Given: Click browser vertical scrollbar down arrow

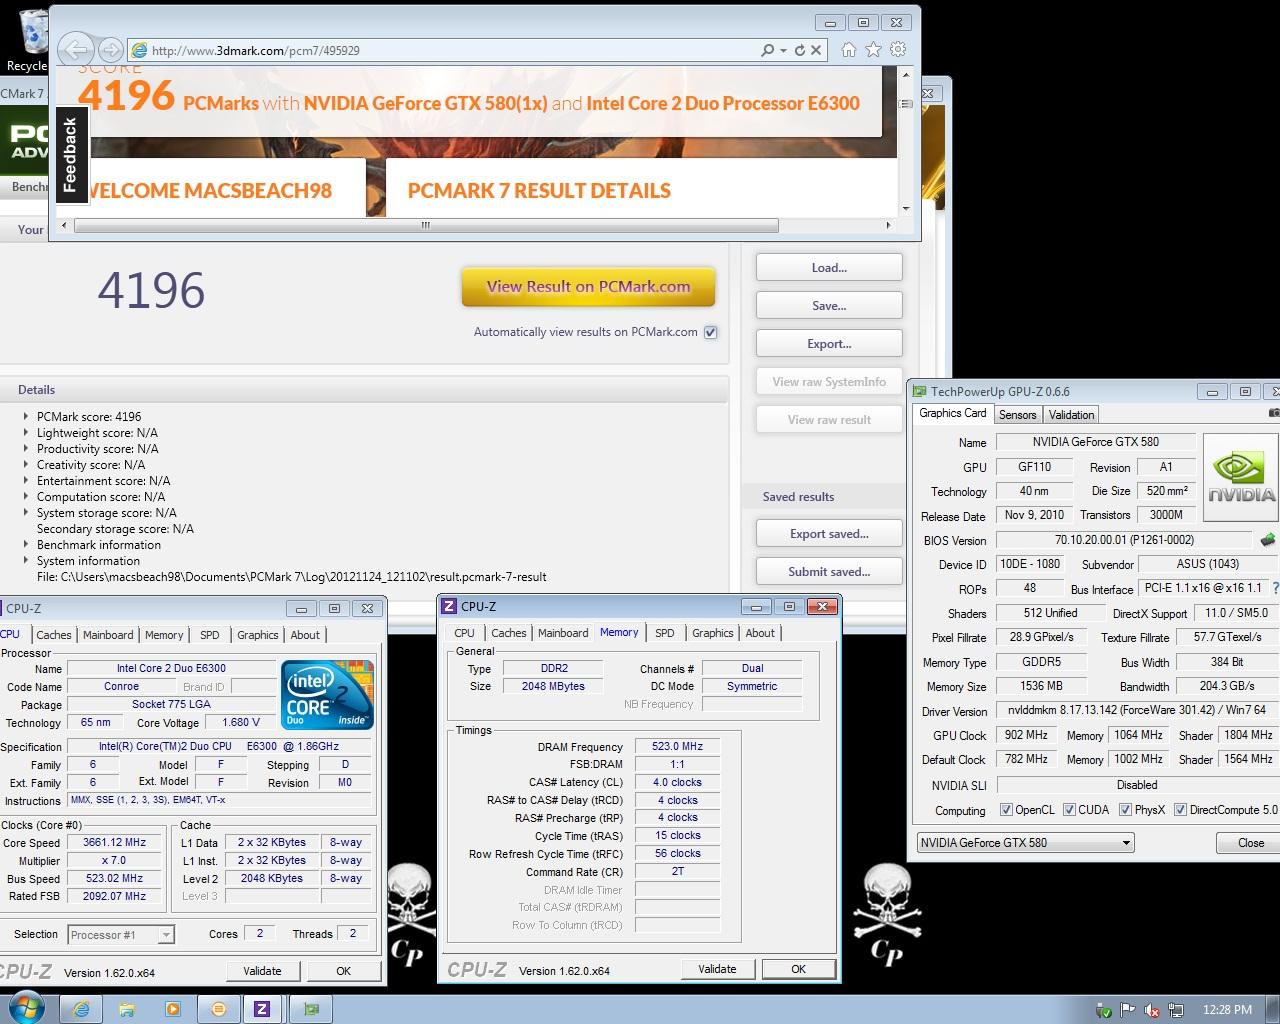Looking at the screenshot, I should coord(906,208).
